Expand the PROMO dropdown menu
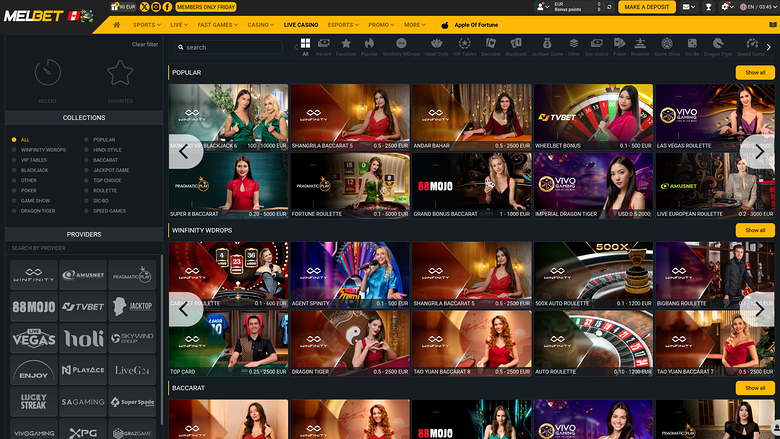 click(x=381, y=25)
